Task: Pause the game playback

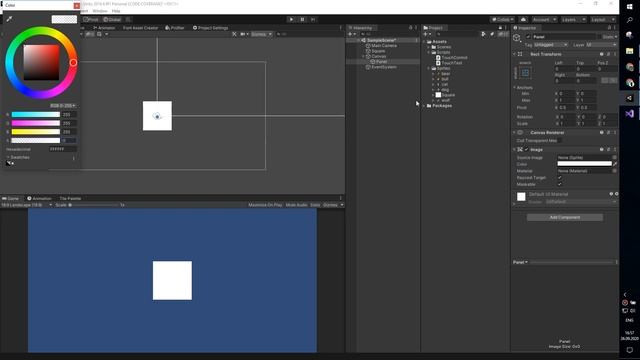Action: tap(302, 19)
